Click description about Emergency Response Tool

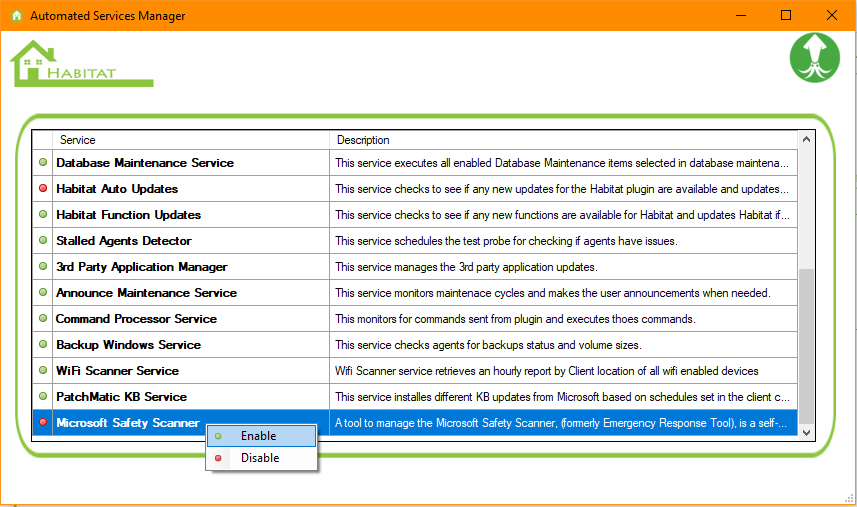[x=561, y=422]
